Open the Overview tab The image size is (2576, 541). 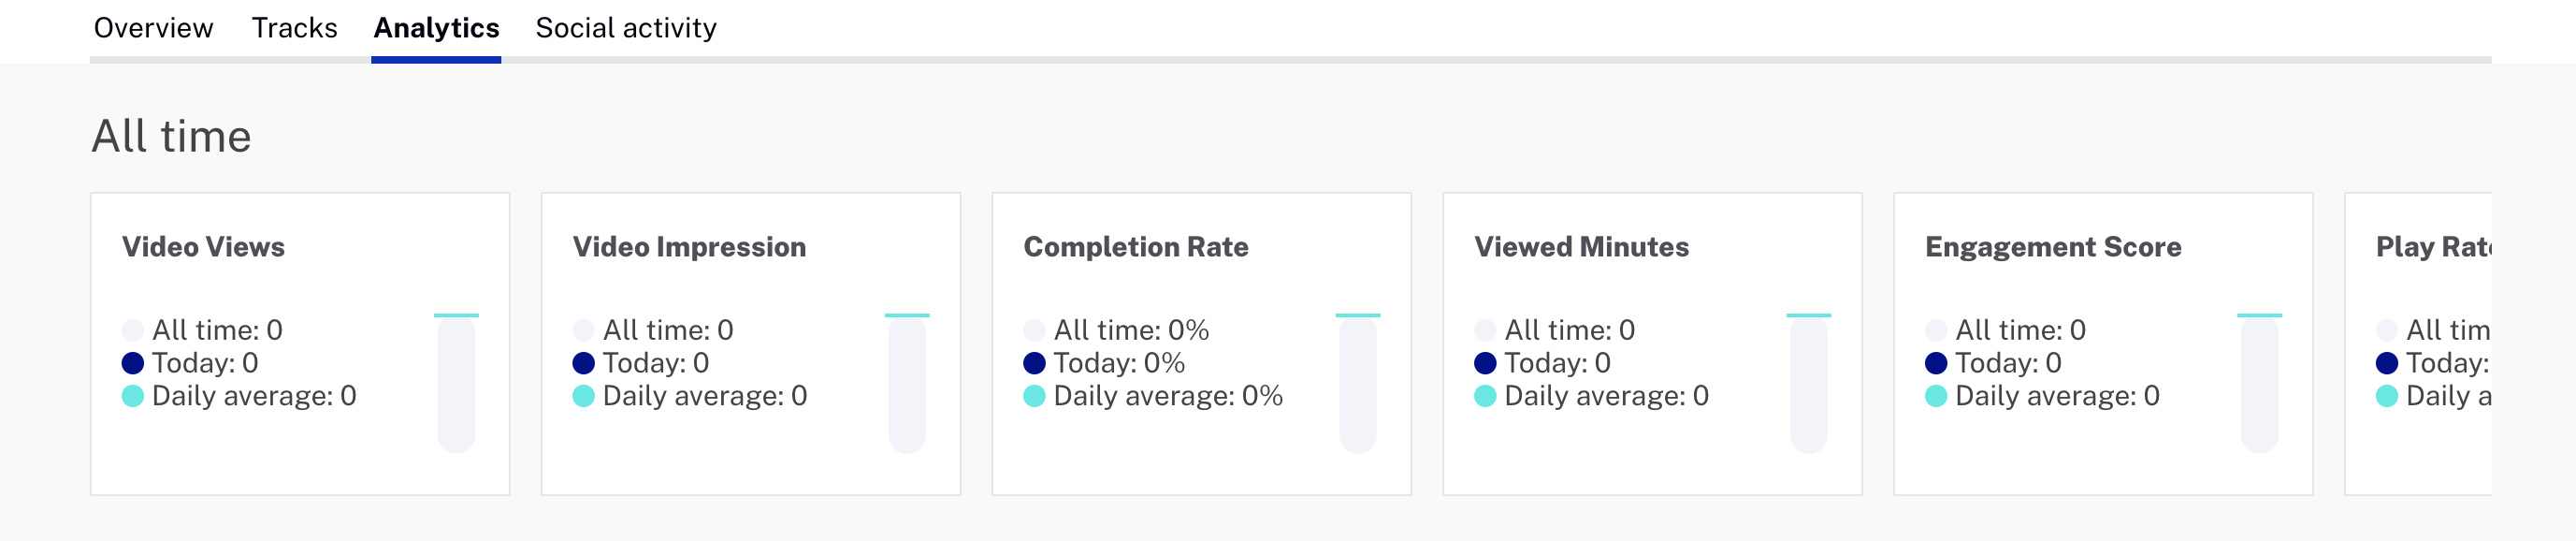(153, 28)
